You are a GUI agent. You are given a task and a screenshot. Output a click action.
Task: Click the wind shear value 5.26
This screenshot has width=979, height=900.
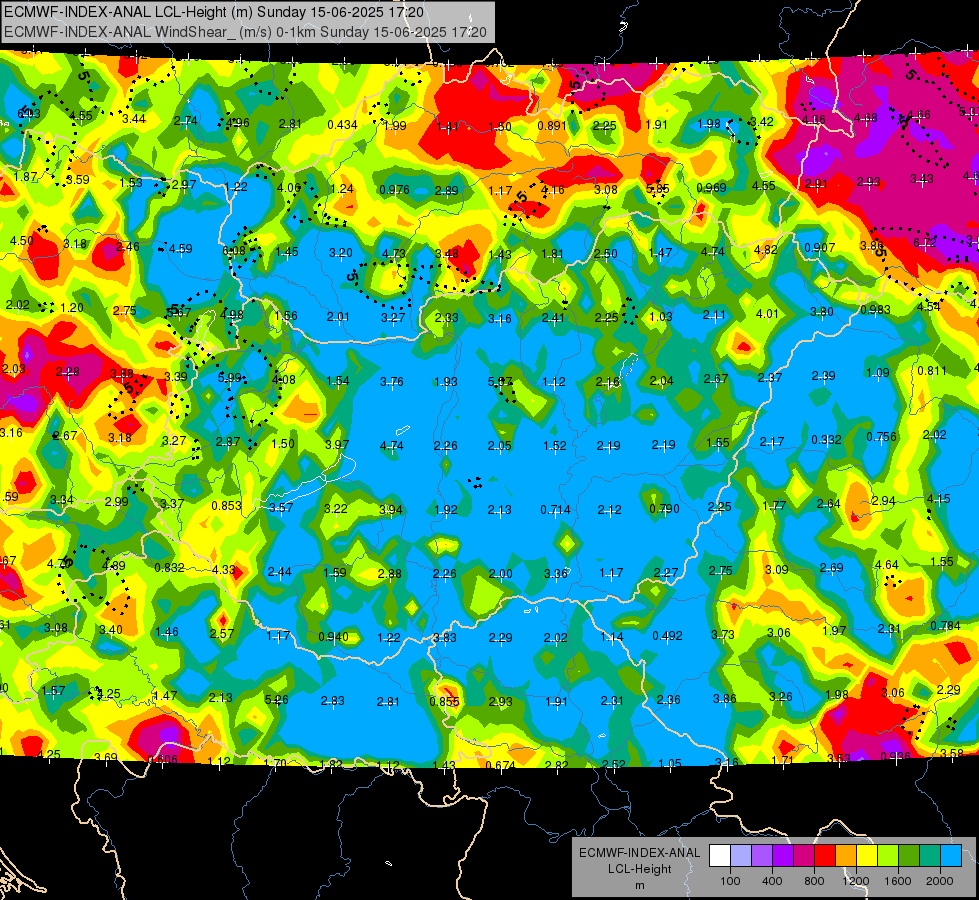277,700
